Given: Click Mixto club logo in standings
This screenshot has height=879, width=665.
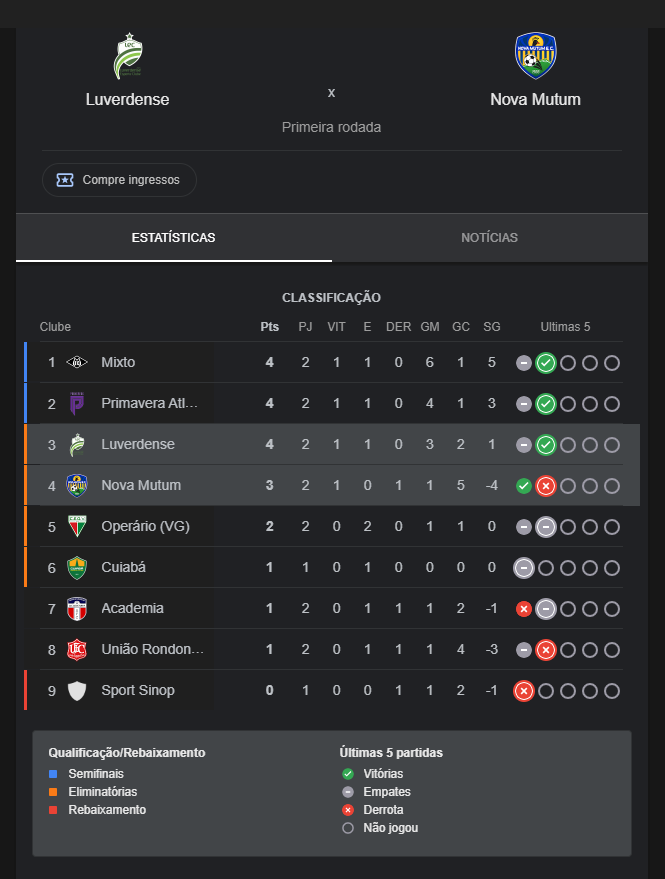Looking at the screenshot, I should pos(77,362).
